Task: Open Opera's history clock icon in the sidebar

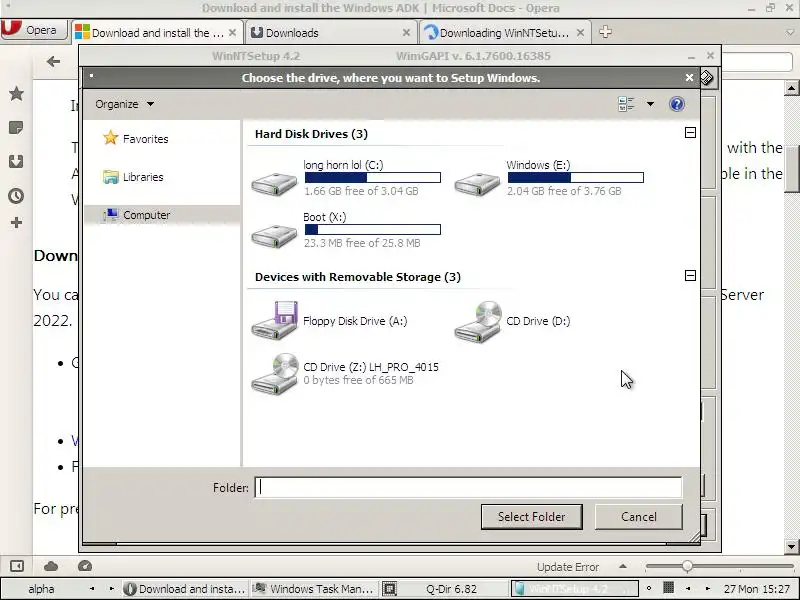Action: (16, 196)
